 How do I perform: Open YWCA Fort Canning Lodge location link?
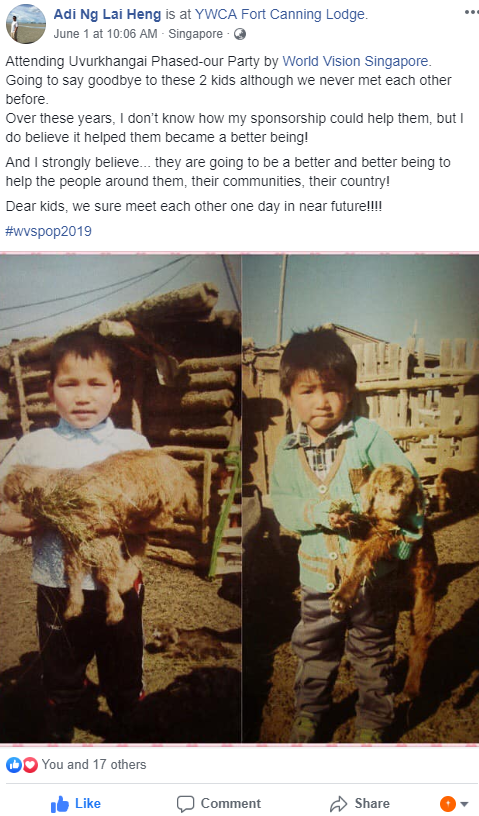pos(280,15)
